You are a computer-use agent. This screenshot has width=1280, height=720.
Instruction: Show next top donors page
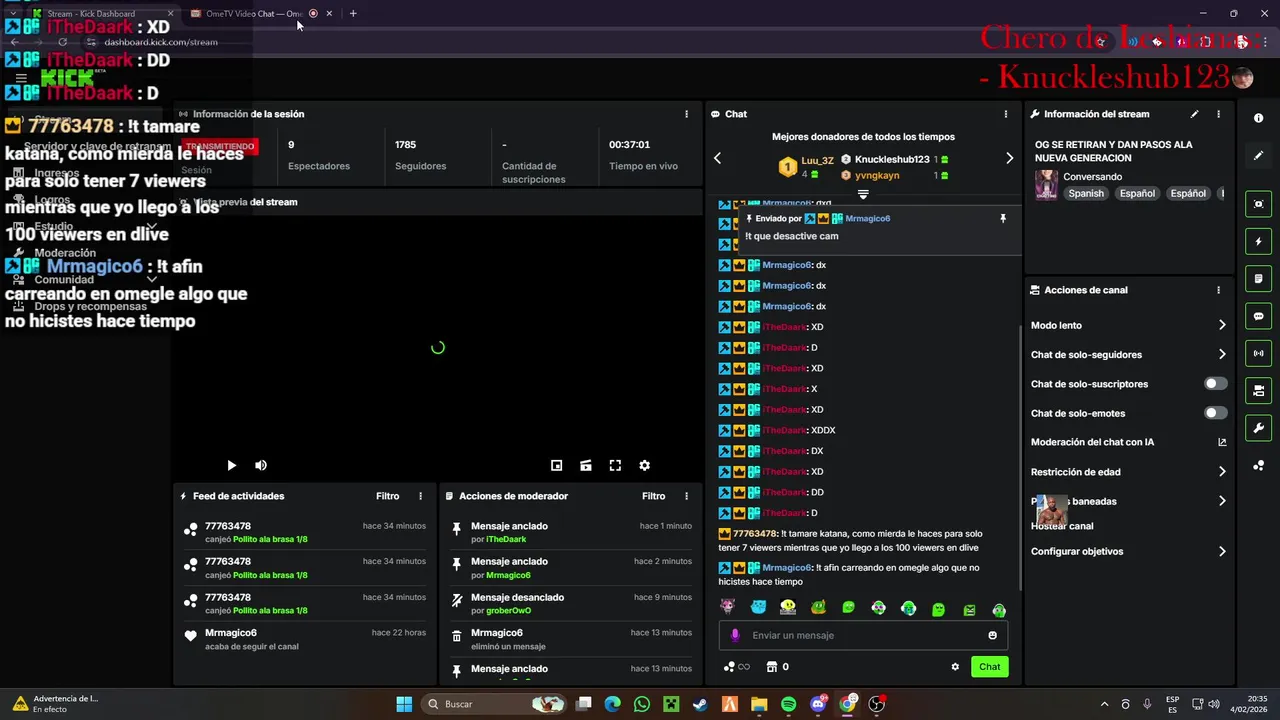[x=1009, y=158]
